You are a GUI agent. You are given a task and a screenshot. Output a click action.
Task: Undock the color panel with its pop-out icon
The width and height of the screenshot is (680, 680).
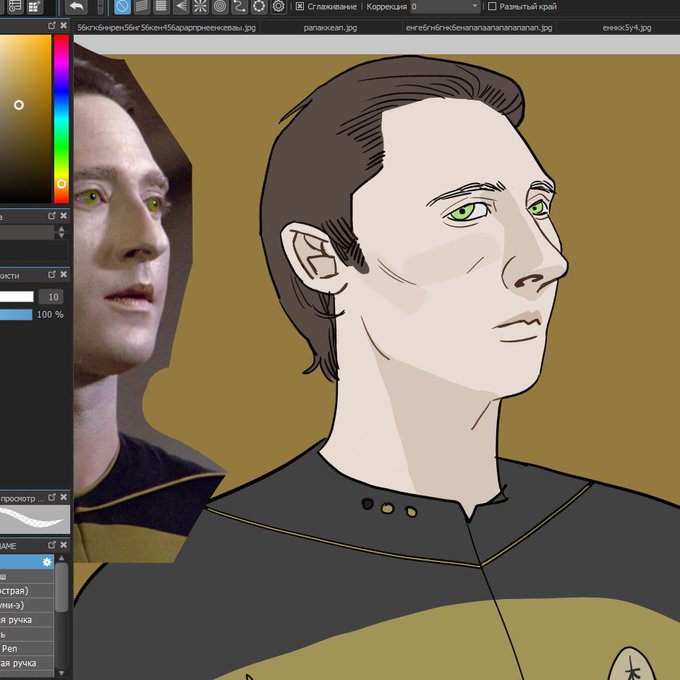52,26
